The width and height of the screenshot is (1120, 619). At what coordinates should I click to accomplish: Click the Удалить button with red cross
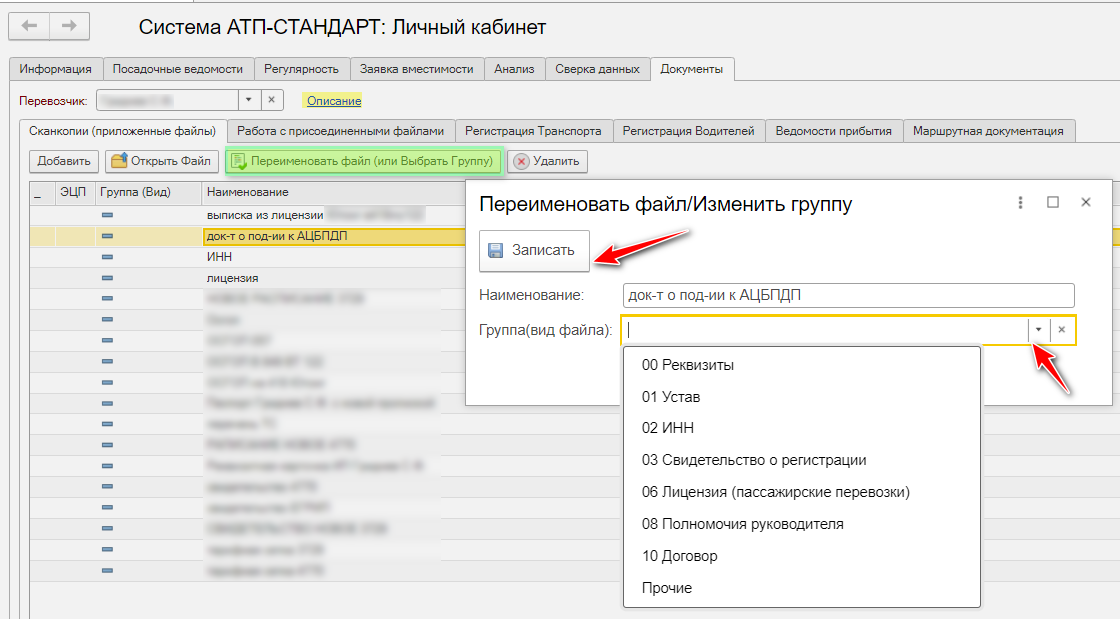coord(548,161)
